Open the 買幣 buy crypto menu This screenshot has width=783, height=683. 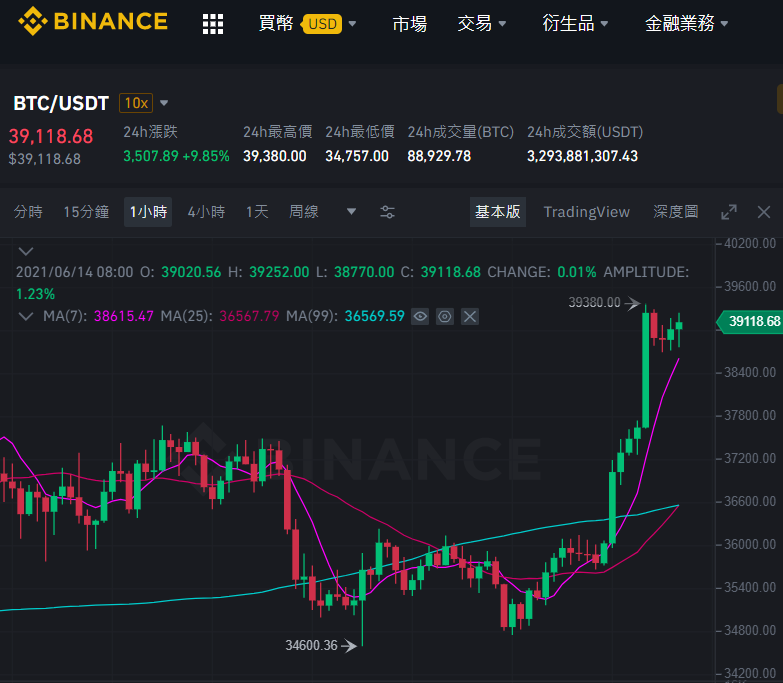[x=276, y=23]
